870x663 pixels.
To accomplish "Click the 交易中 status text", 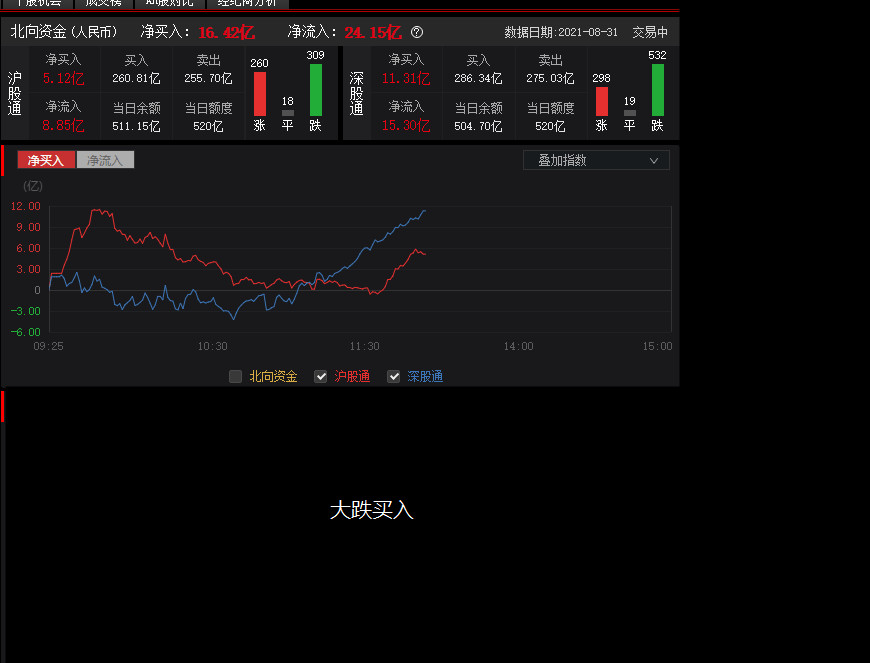I will pos(650,32).
